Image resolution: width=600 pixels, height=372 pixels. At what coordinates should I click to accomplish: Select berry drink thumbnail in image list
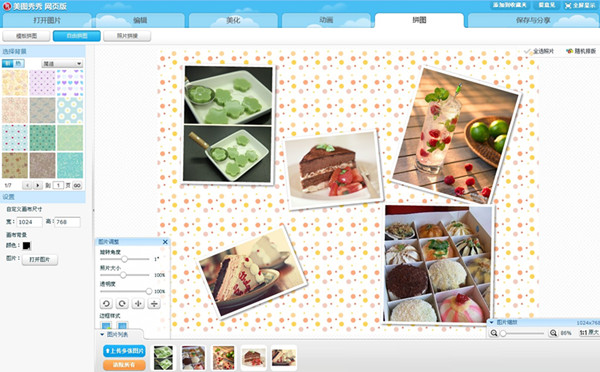coord(223,358)
